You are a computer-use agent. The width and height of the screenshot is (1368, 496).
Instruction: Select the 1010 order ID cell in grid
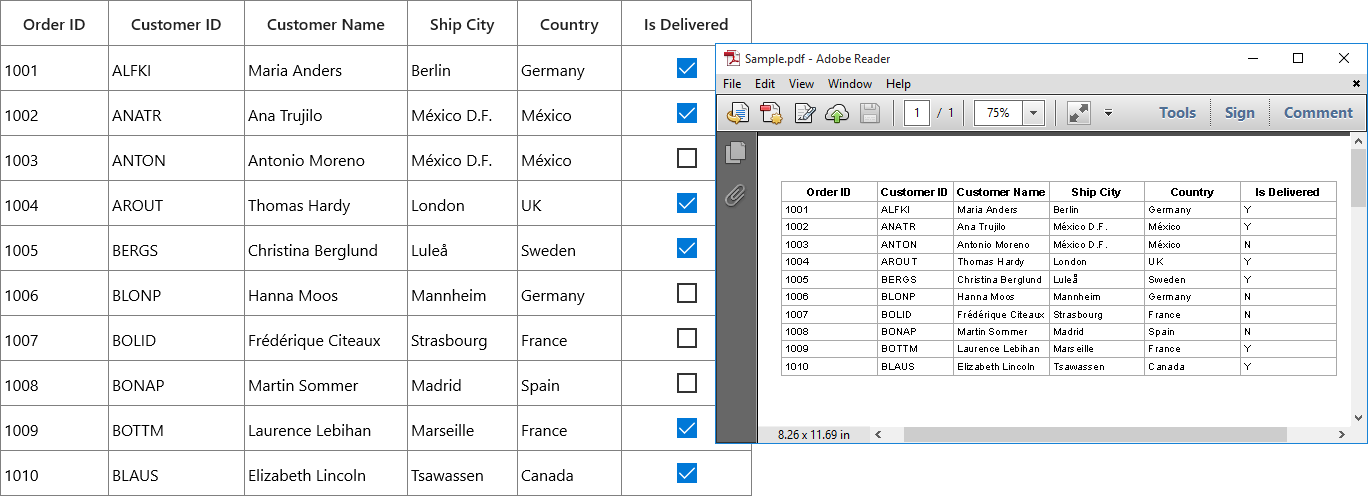[54, 473]
